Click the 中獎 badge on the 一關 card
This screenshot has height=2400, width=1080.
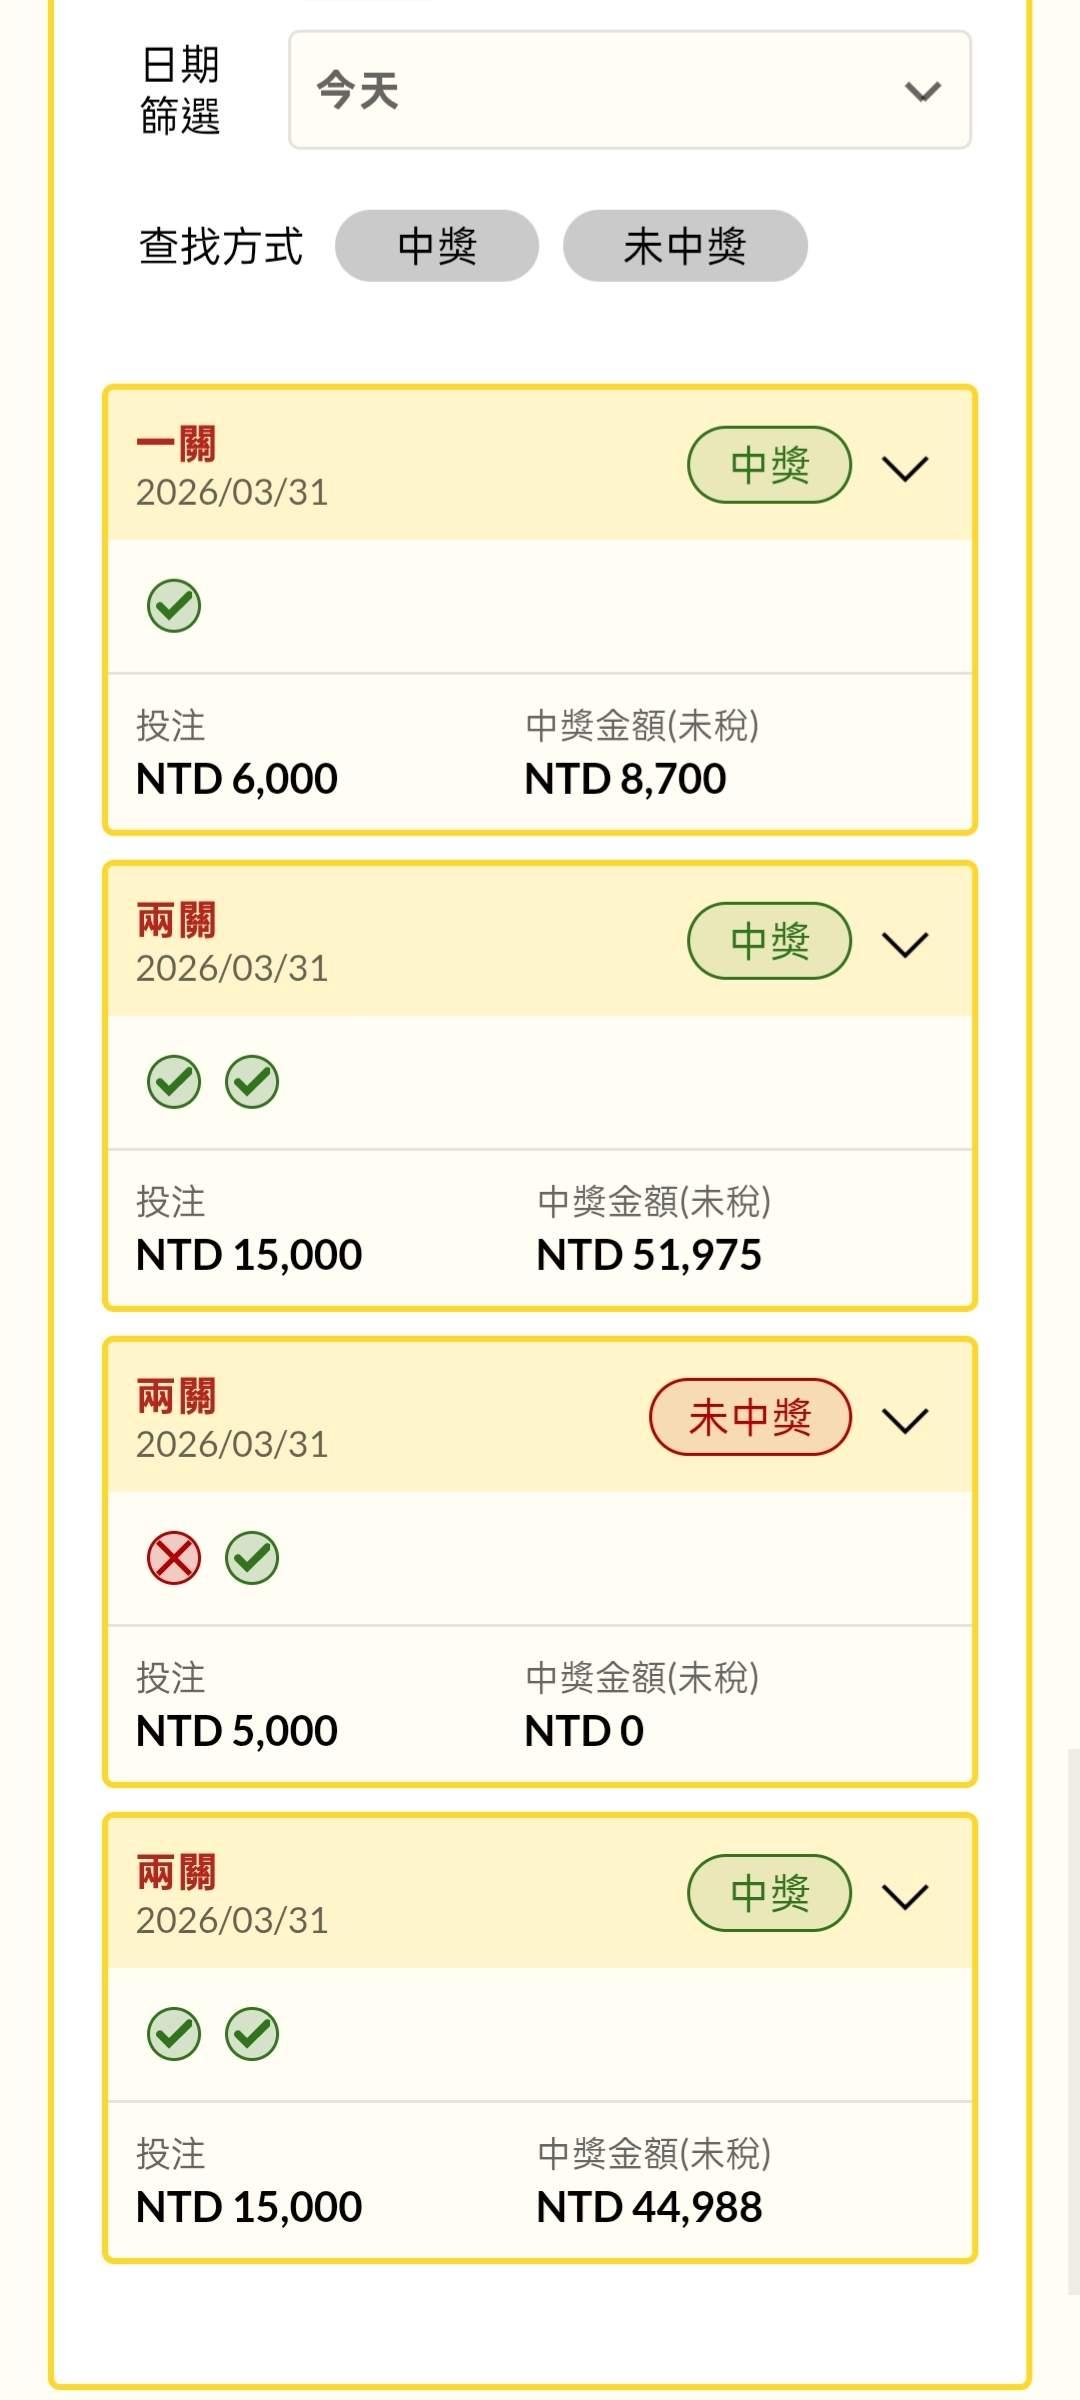click(769, 465)
